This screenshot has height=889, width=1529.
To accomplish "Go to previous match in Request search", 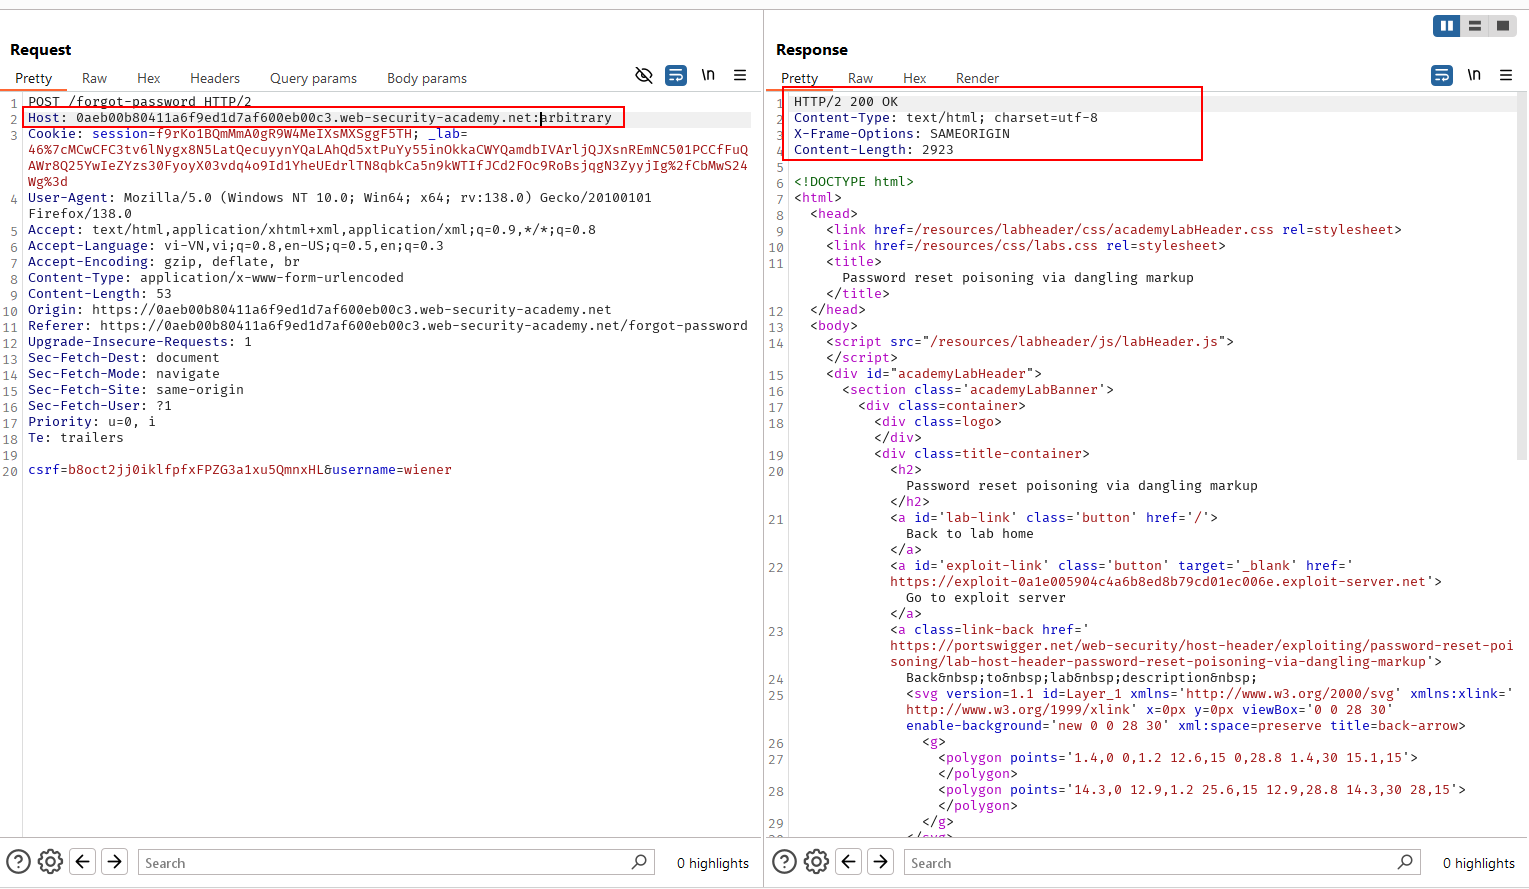I will pos(83,861).
